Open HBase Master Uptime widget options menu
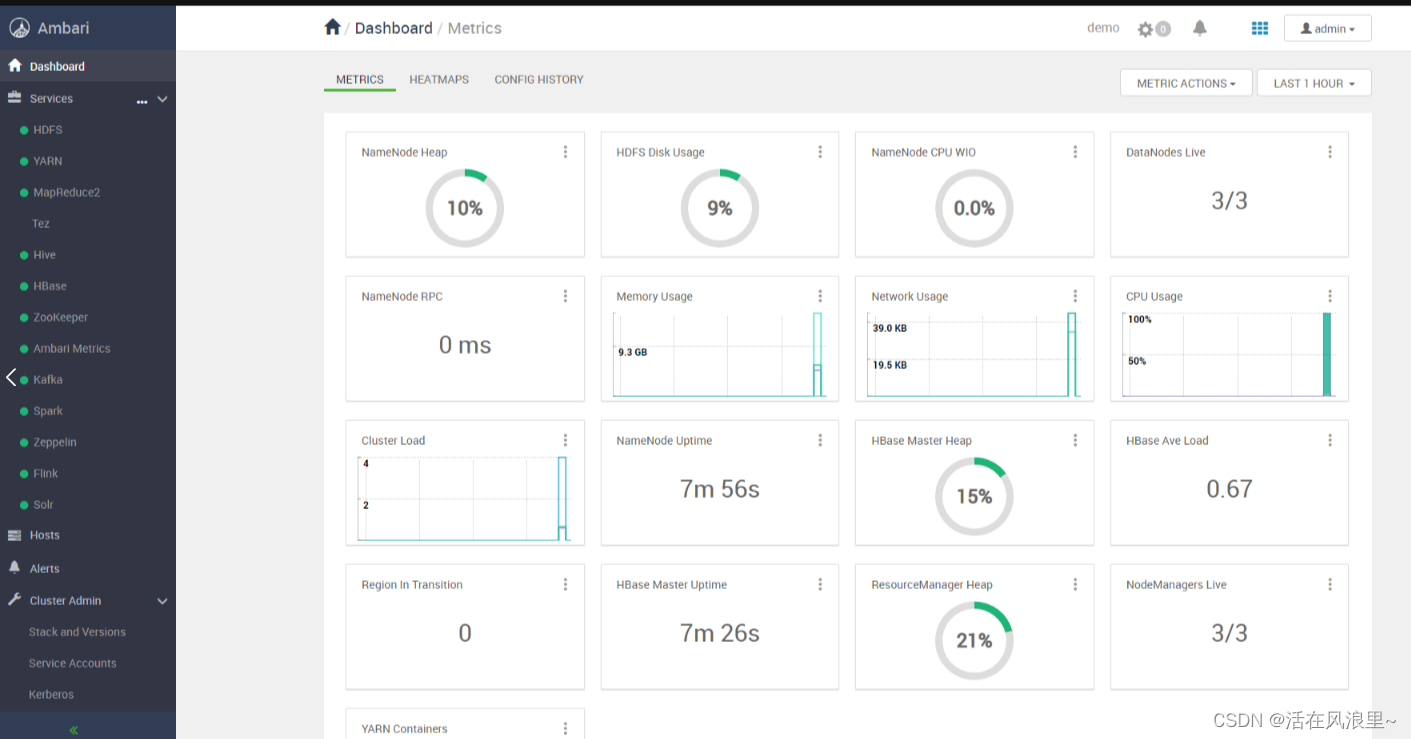The width and height of the screenshot is (1411, 739). pos(820,584)
